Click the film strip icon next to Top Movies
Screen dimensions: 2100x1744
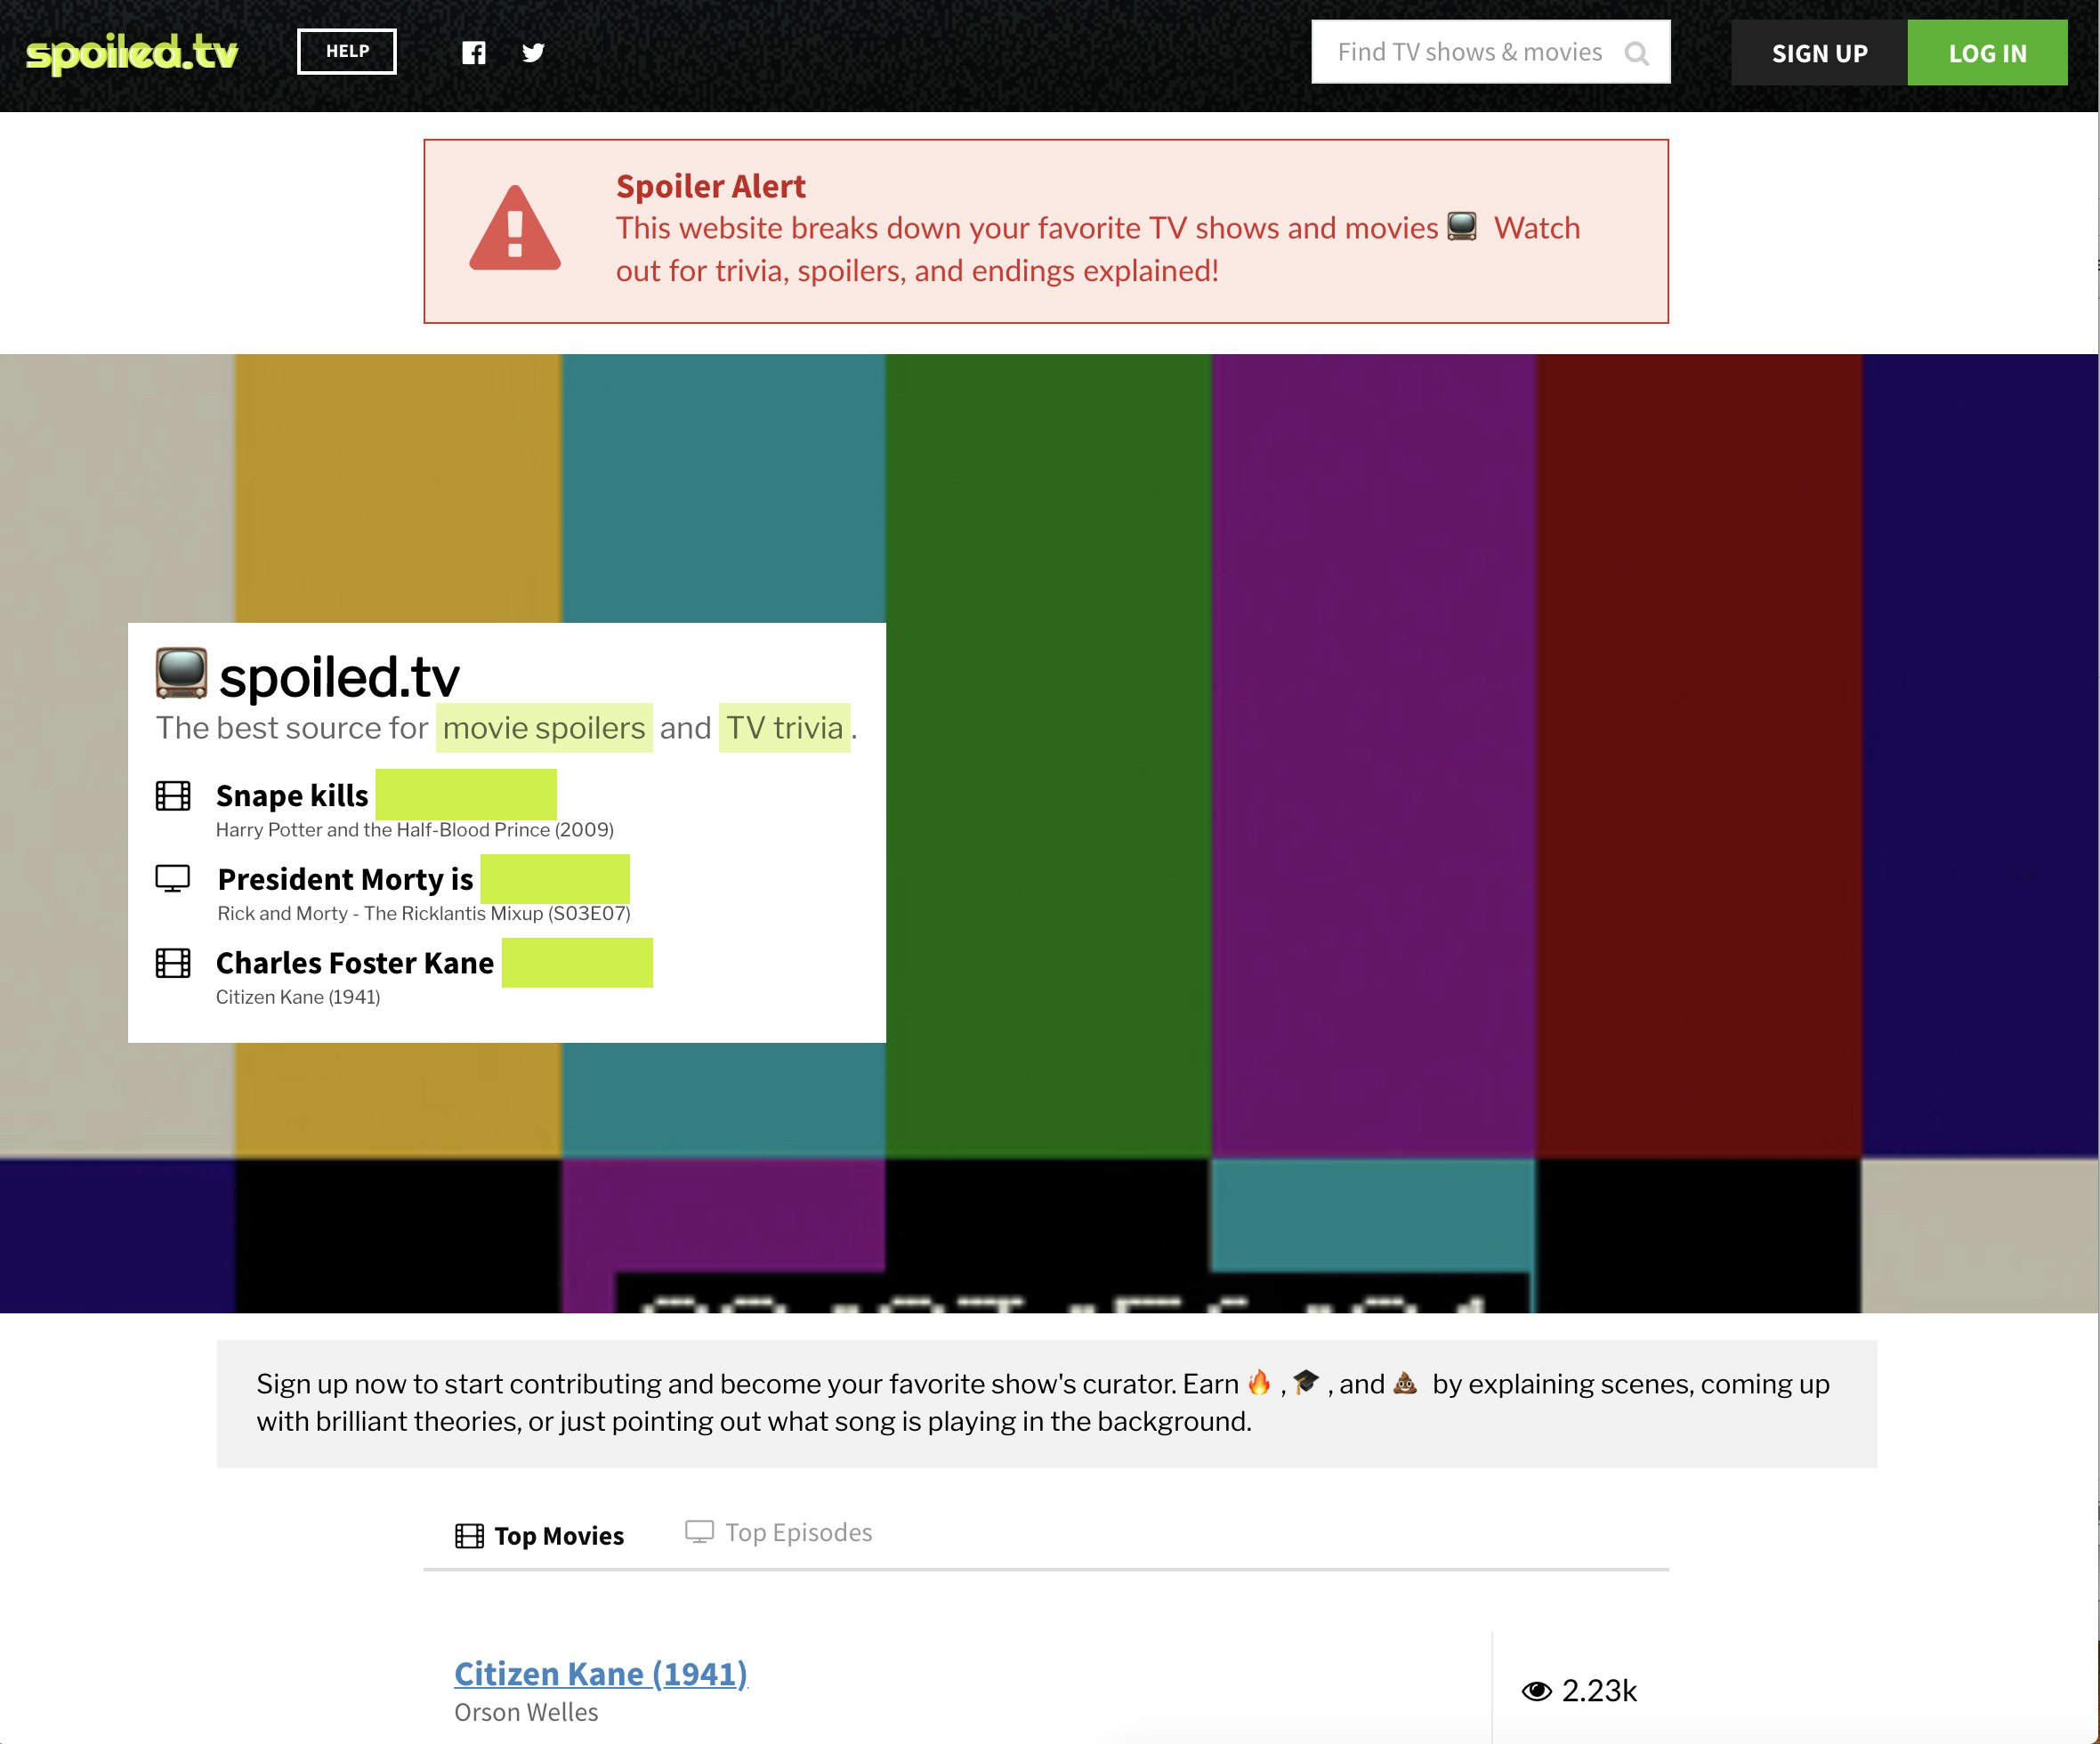(470, 1533)
